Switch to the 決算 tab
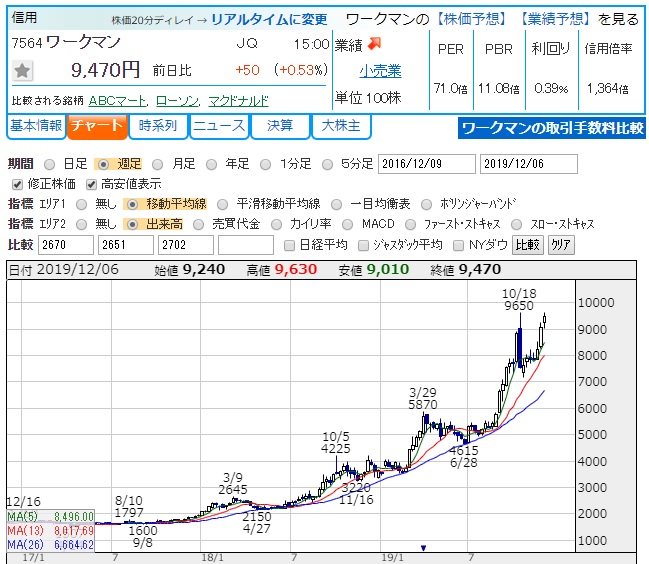 (x=280, y=126)
